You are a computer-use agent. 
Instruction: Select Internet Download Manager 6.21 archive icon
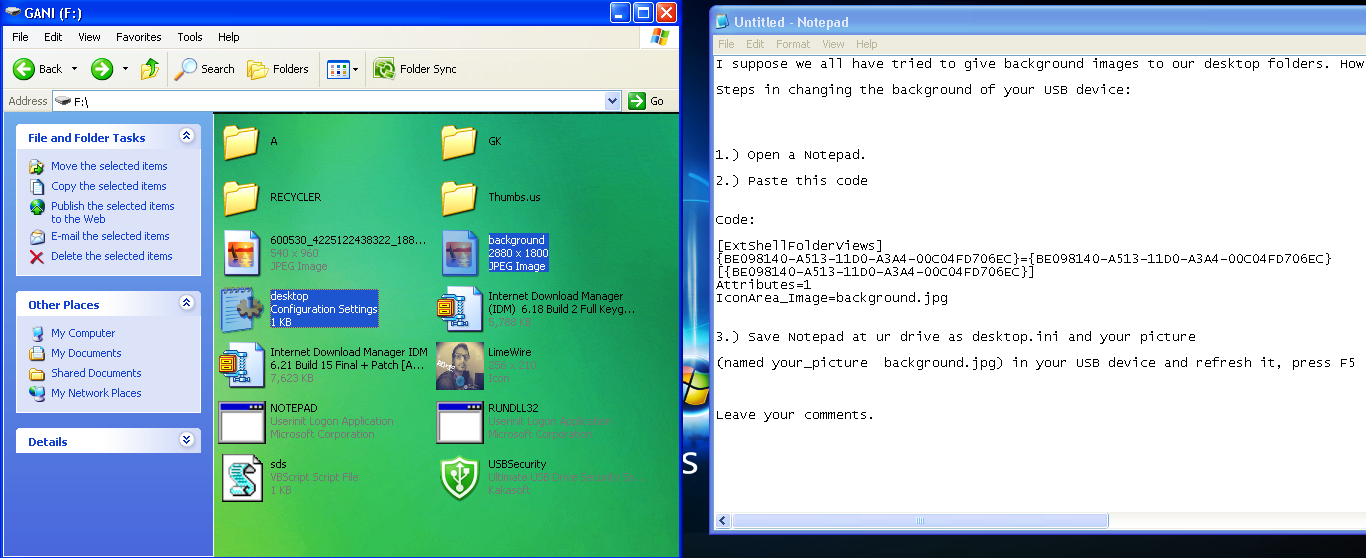tap(241, 366)
